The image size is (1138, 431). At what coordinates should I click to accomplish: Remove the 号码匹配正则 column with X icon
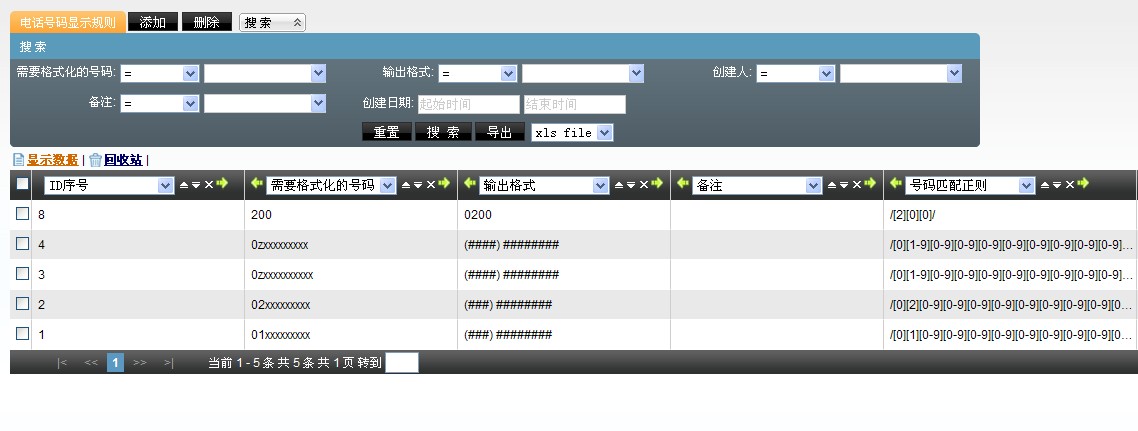[1069, 185]
